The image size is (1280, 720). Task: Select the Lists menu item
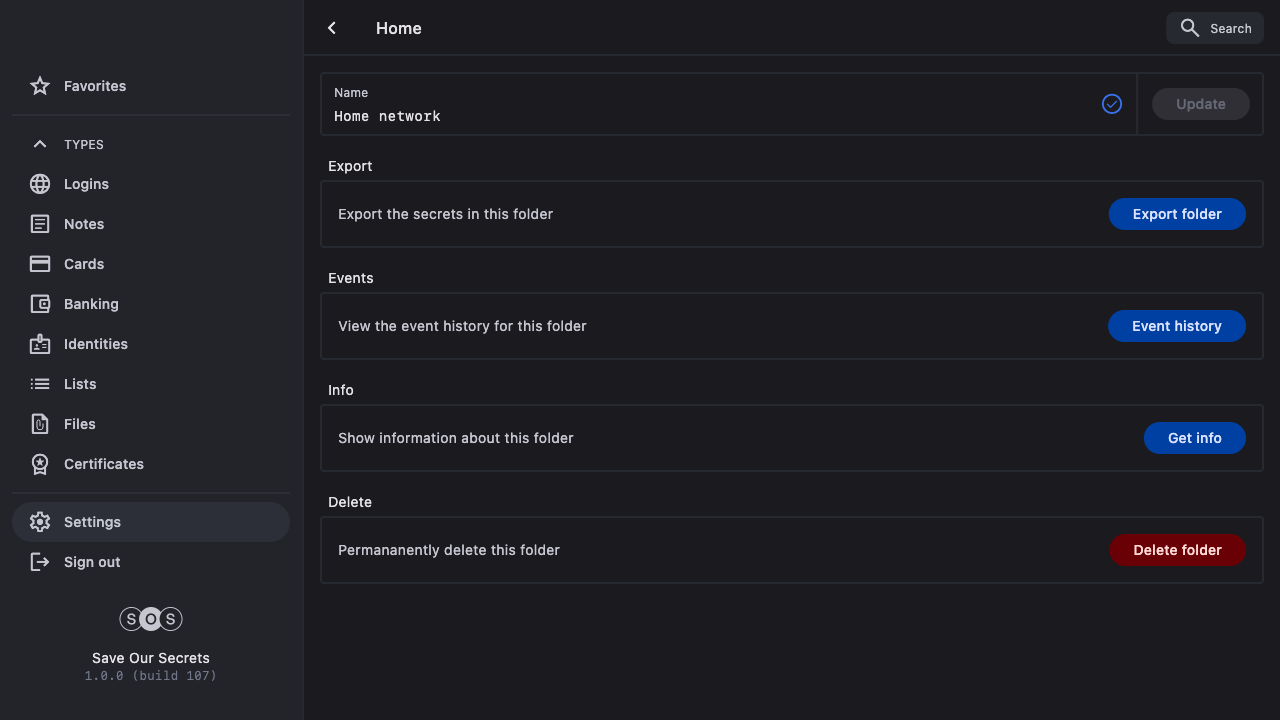pos(80,384)
